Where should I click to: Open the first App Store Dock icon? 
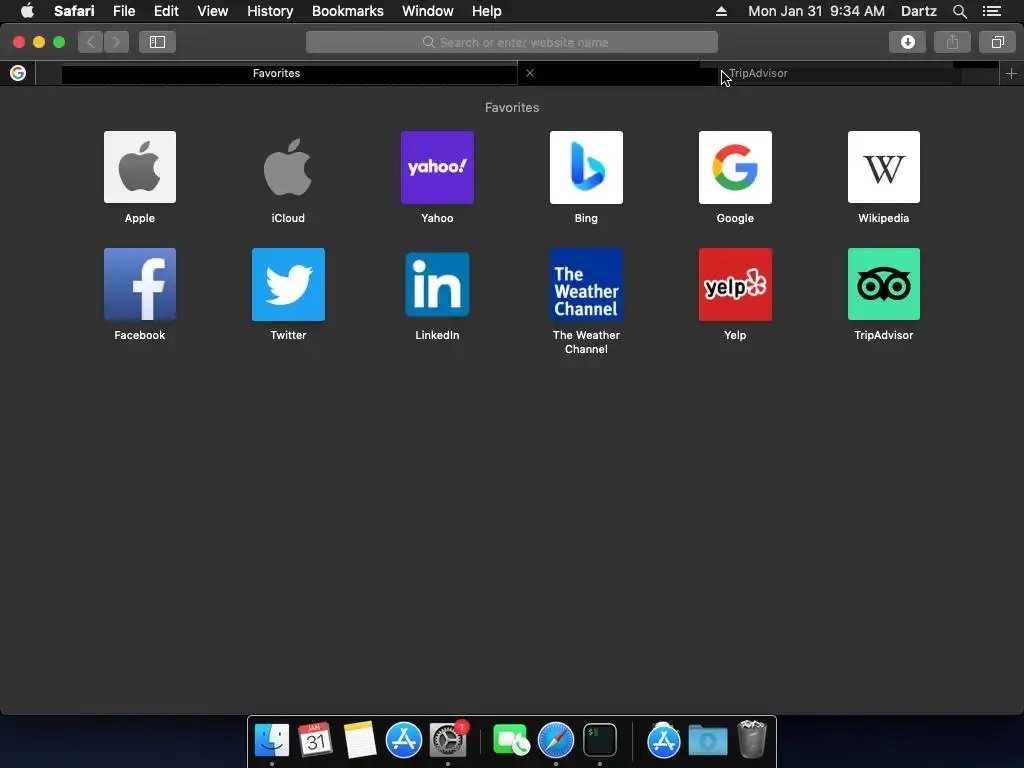tap(404, 740)
